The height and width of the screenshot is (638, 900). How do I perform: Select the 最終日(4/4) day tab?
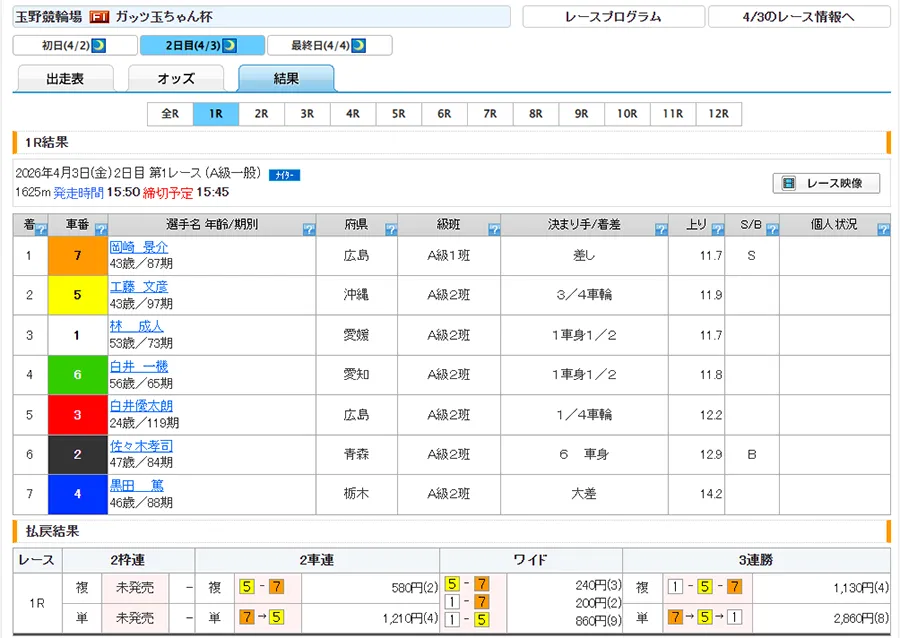(x=328, y=46)
